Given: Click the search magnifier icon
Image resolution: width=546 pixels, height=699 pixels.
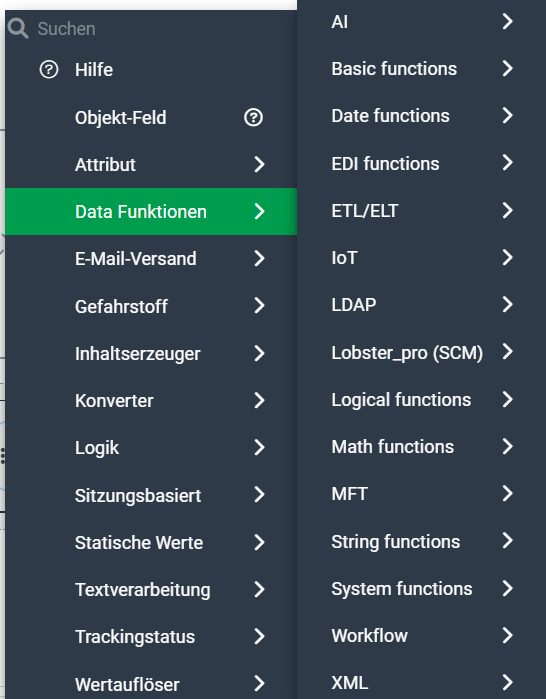Looking at the screenshot, I should tap(18, 29).
